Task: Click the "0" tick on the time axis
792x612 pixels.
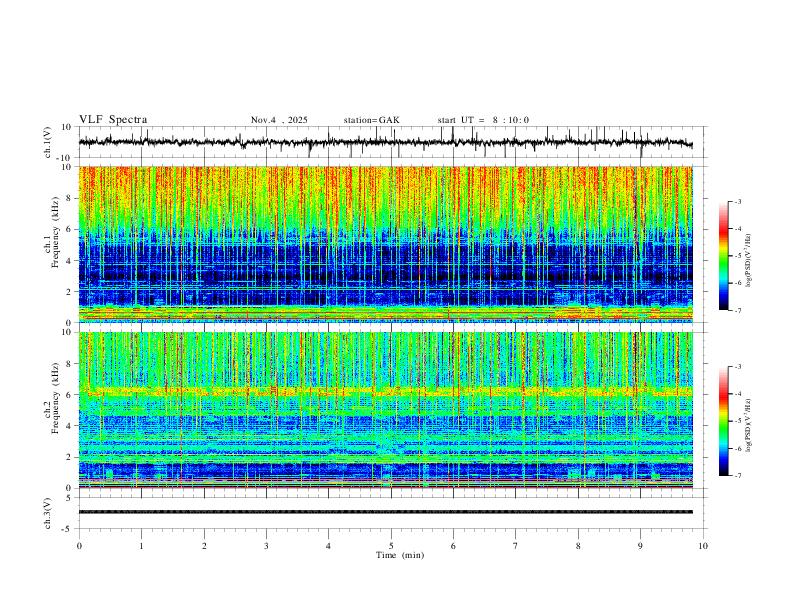Action: [79, 546]
